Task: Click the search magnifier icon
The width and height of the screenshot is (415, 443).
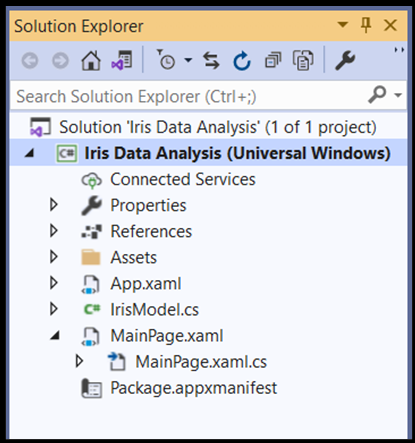Action: 377,95
